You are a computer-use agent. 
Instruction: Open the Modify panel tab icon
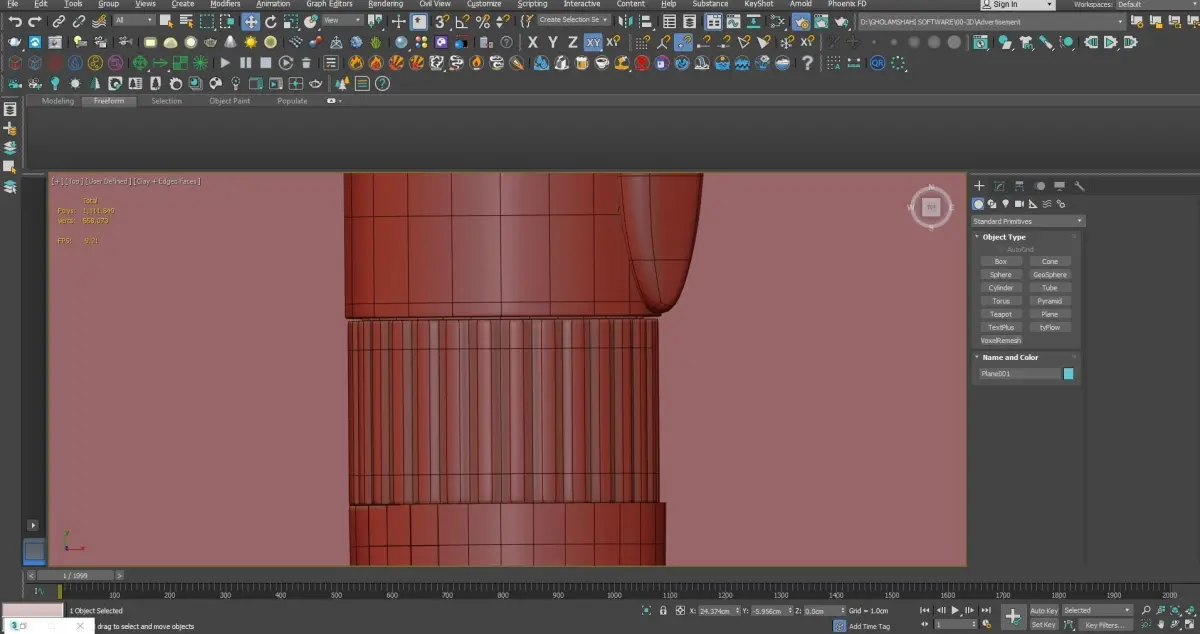(999, 186)
